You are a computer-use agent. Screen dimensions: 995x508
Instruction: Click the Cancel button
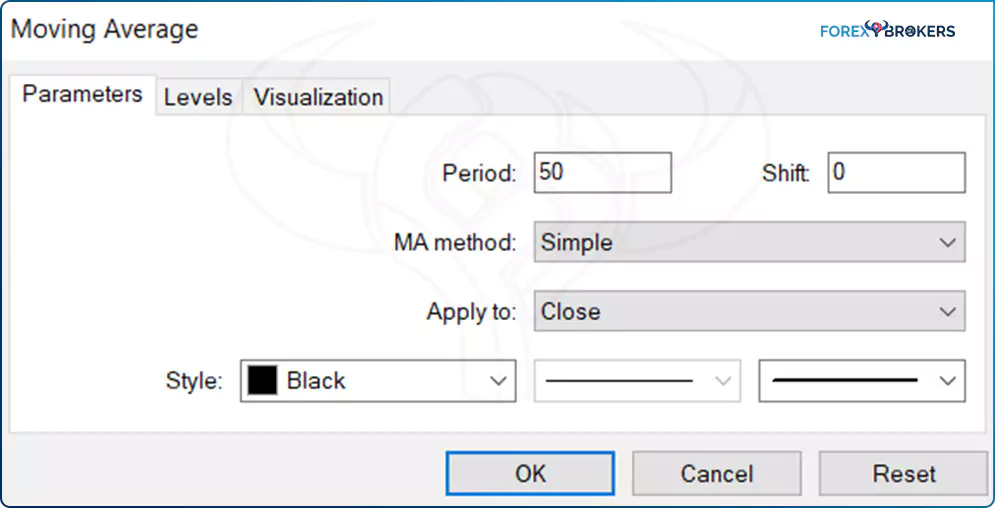tap(716, 473)
